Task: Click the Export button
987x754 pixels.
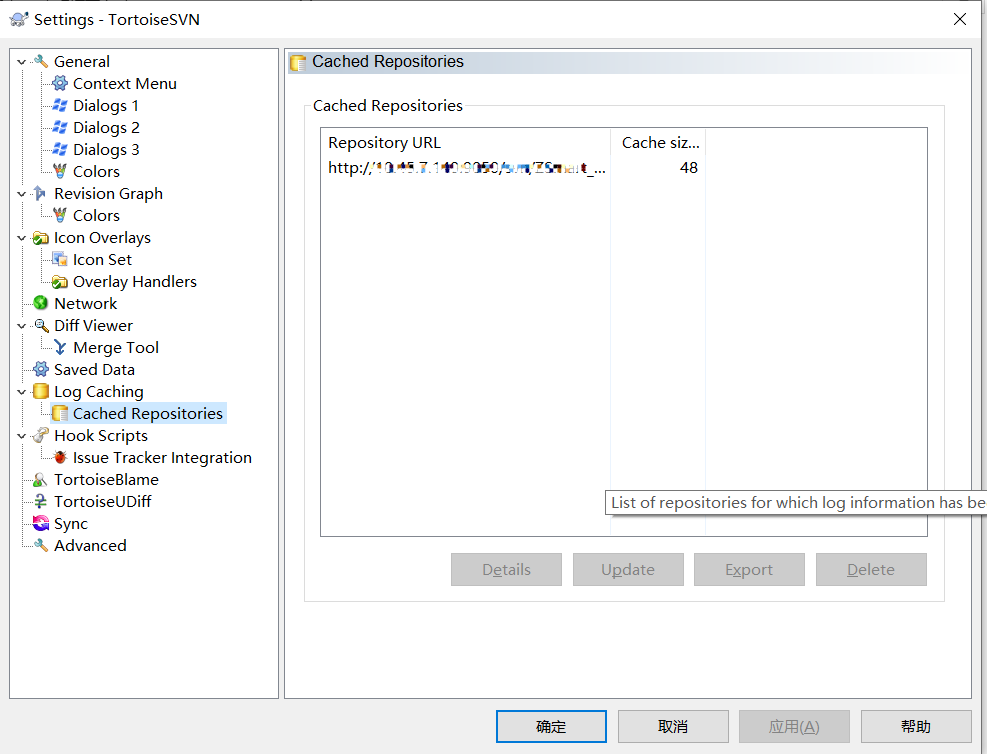Action: coord(749,570)
